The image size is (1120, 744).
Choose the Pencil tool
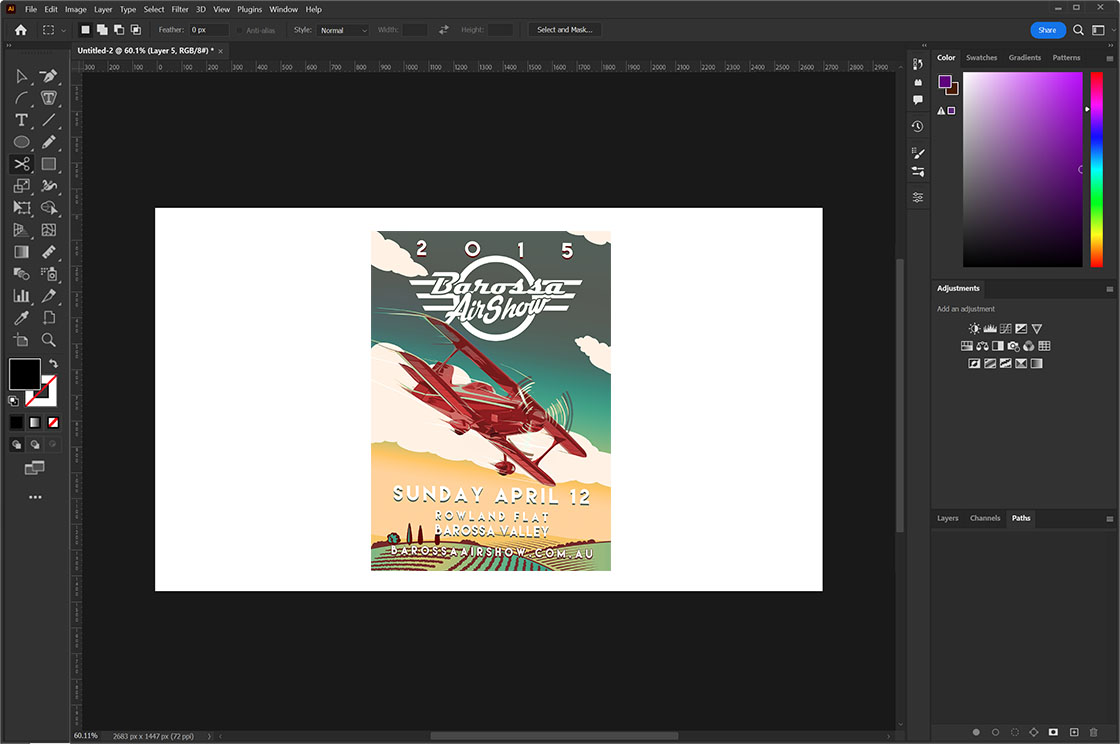tap(49, 142)
